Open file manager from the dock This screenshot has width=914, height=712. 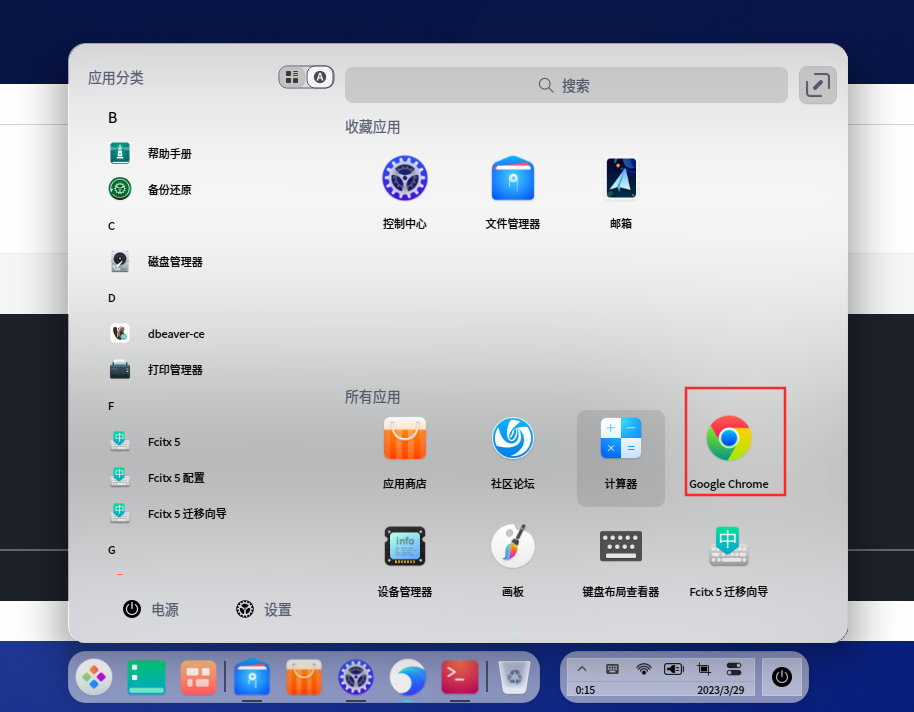tap(252, 677)
